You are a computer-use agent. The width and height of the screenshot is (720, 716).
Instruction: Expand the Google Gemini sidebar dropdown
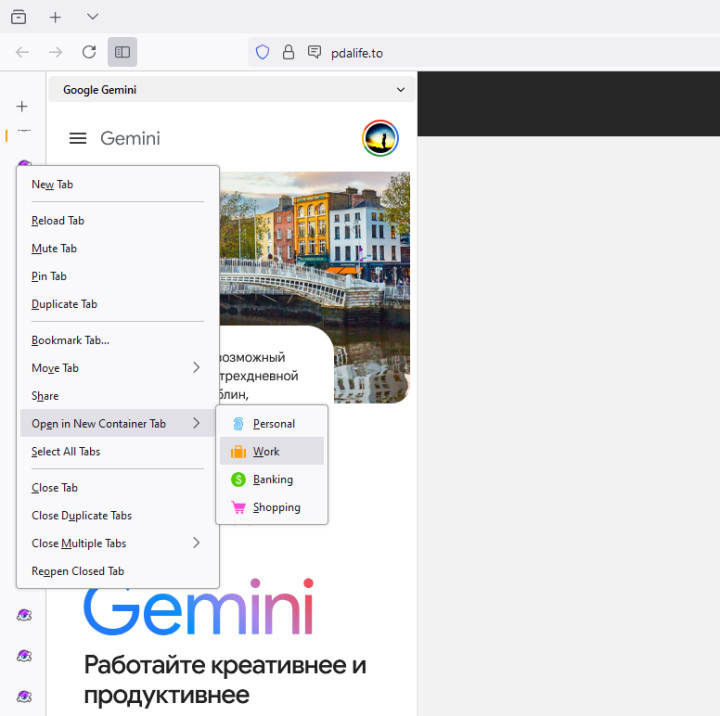[401, 90]
